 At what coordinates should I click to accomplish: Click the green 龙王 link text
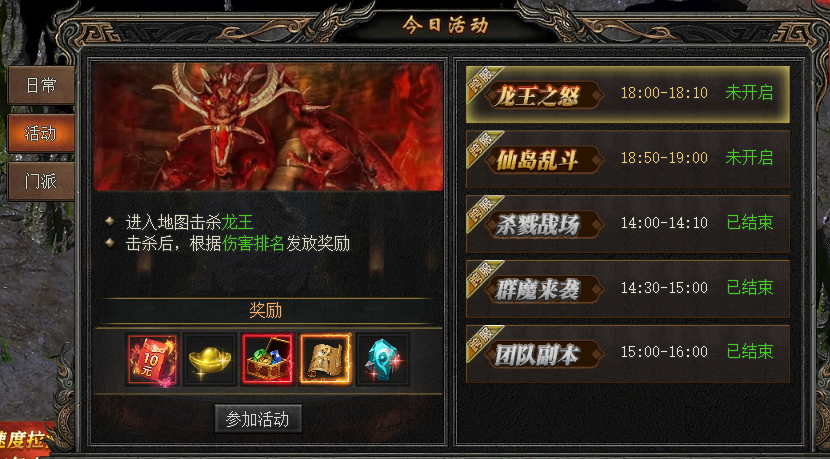[x=237, y=222]
